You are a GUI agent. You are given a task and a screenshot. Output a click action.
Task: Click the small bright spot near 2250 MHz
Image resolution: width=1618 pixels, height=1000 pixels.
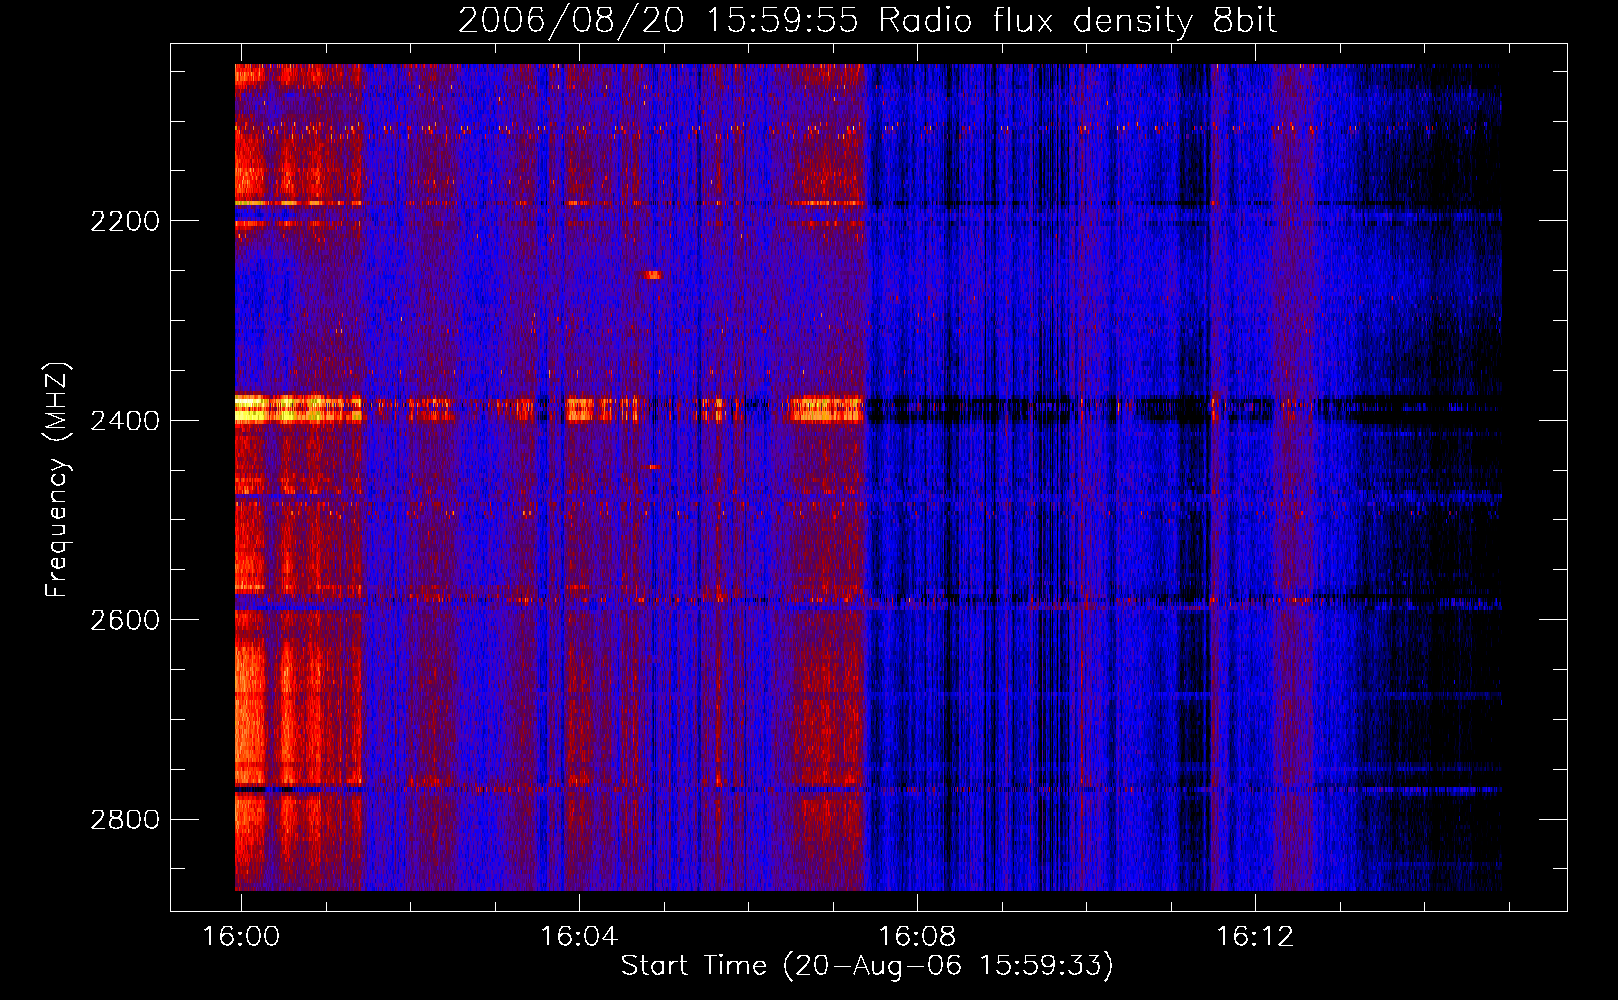tap(653, 275)
